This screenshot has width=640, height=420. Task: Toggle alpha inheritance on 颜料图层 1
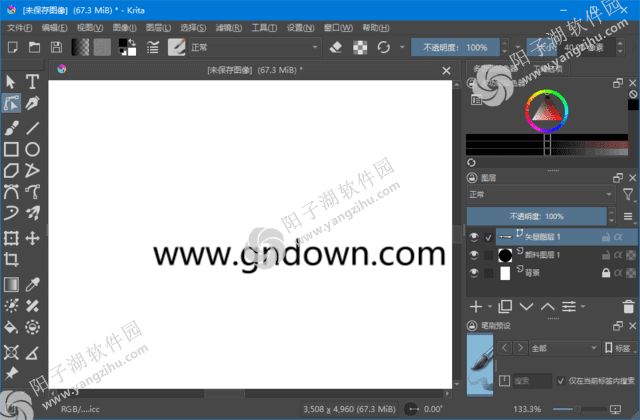click(x=618, y=255)
